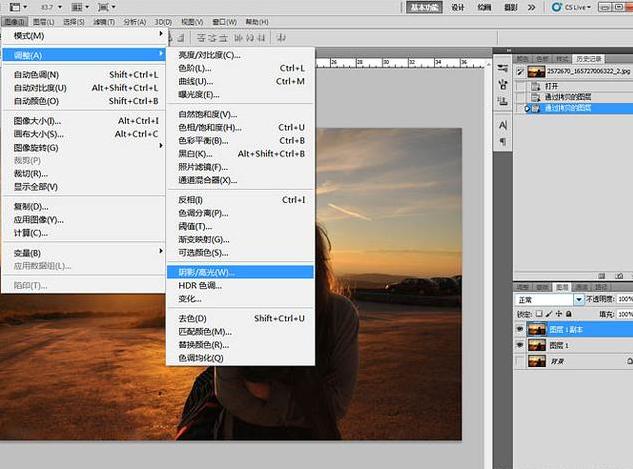Click the create new snapshot icon in History panel
This screenshot has width=633, height=469.
[619, 276]
